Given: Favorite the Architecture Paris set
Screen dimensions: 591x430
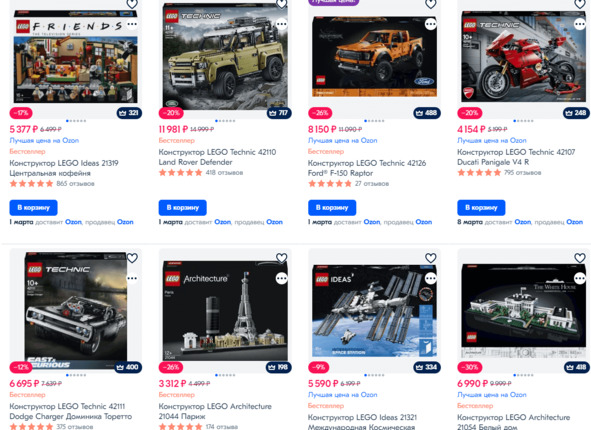Looking at the screenshot, I should coord(282,258).
